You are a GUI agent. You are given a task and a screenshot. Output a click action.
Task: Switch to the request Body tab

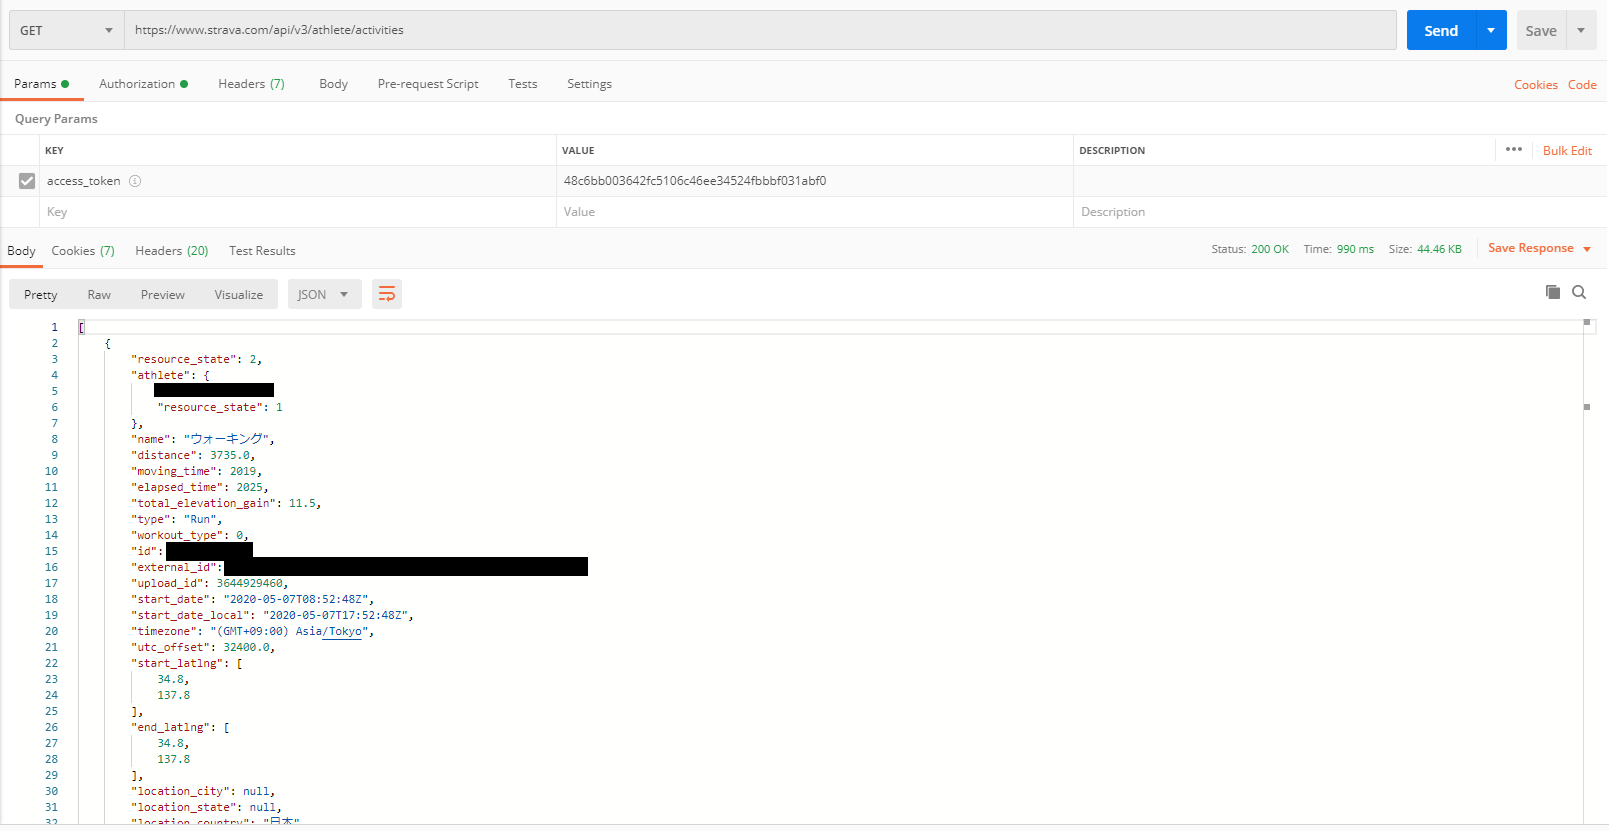click(333, 84)
